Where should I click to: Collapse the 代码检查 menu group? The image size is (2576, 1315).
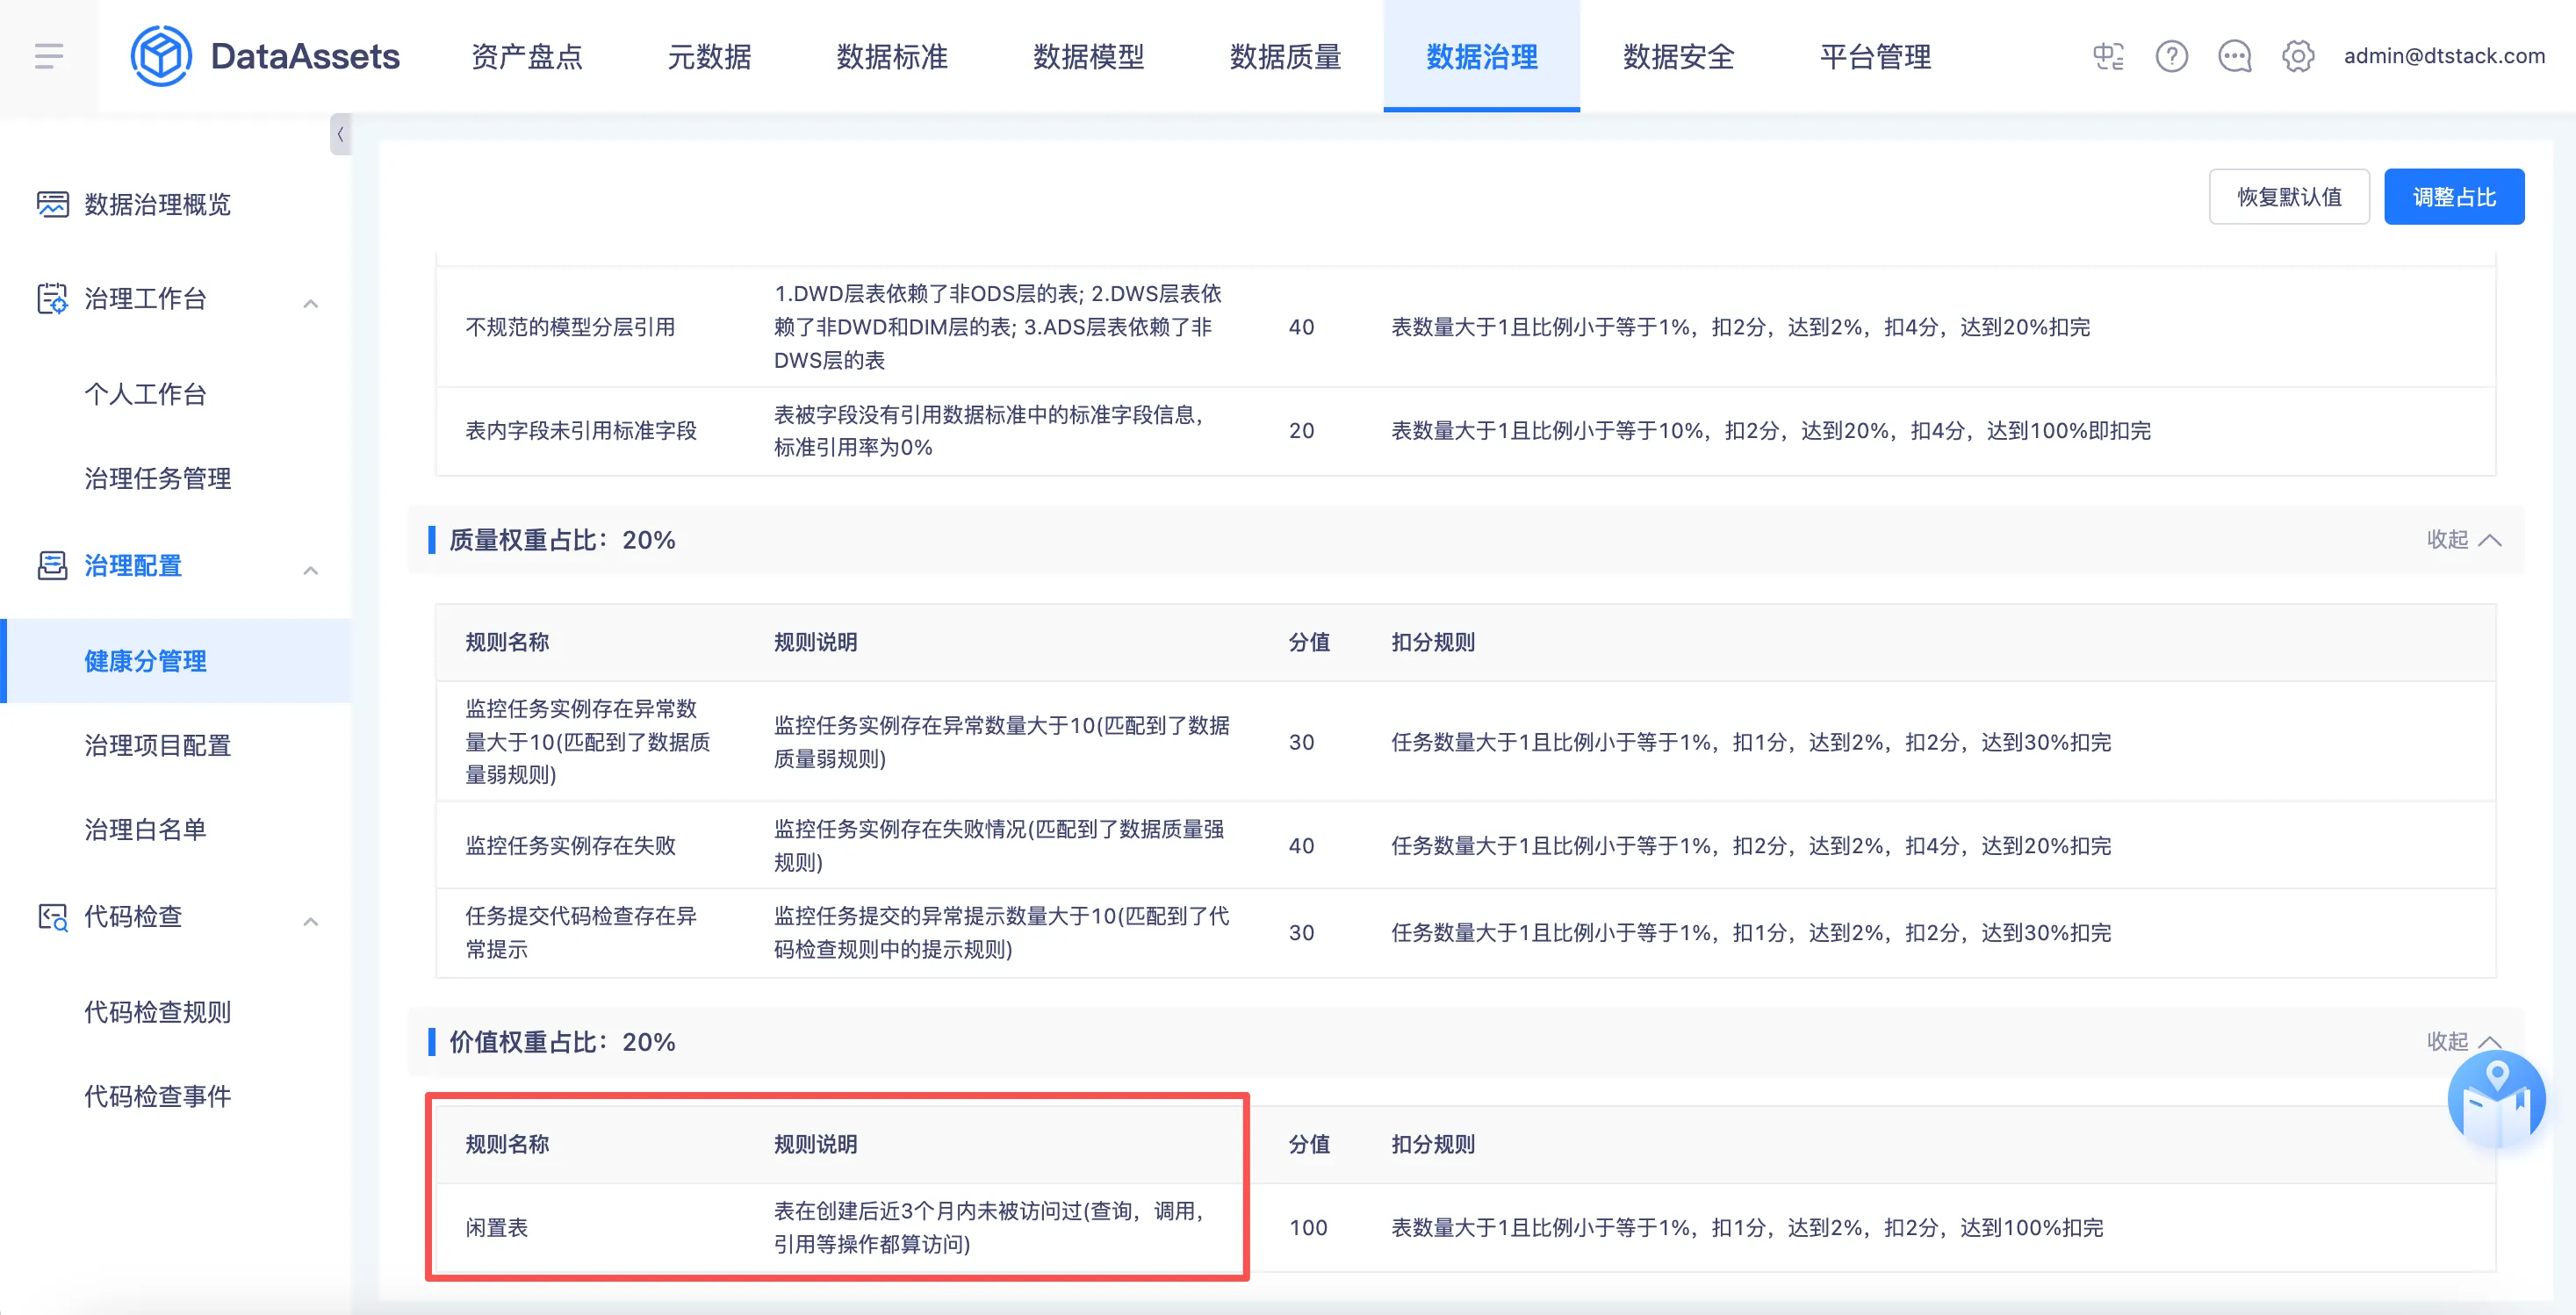310,920
